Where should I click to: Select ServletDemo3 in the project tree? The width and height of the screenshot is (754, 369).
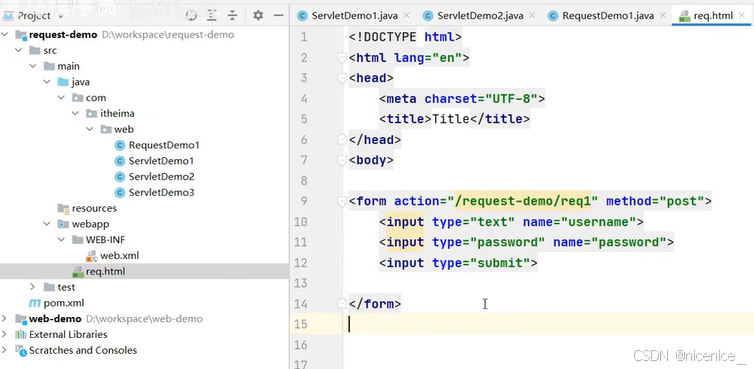pyautogui.click(x=161, y=192)
